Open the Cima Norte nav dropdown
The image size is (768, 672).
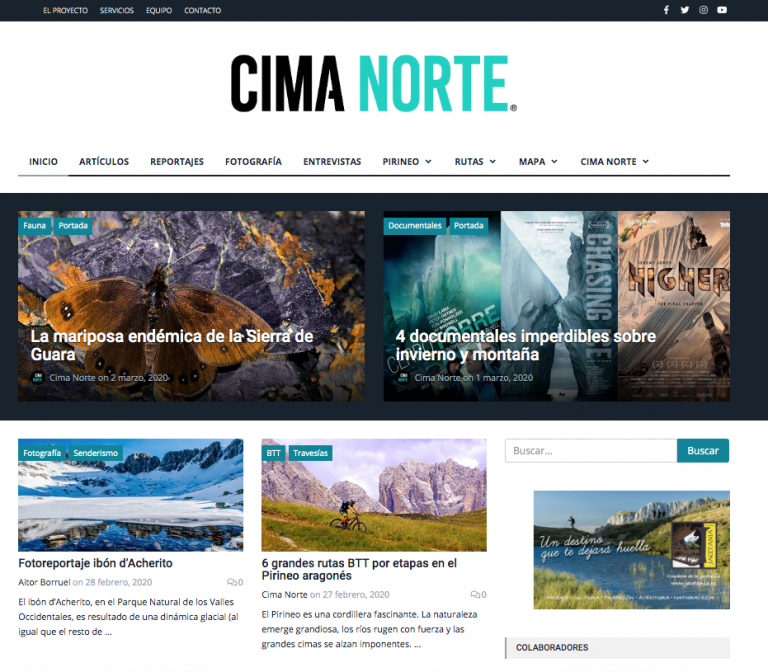[x=614, y=161]
